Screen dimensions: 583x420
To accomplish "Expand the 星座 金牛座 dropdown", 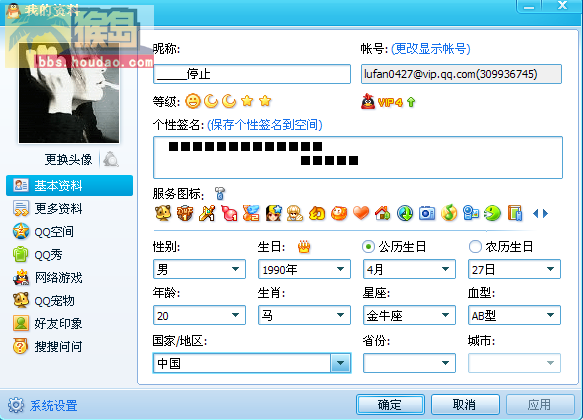I will point(409,315).
